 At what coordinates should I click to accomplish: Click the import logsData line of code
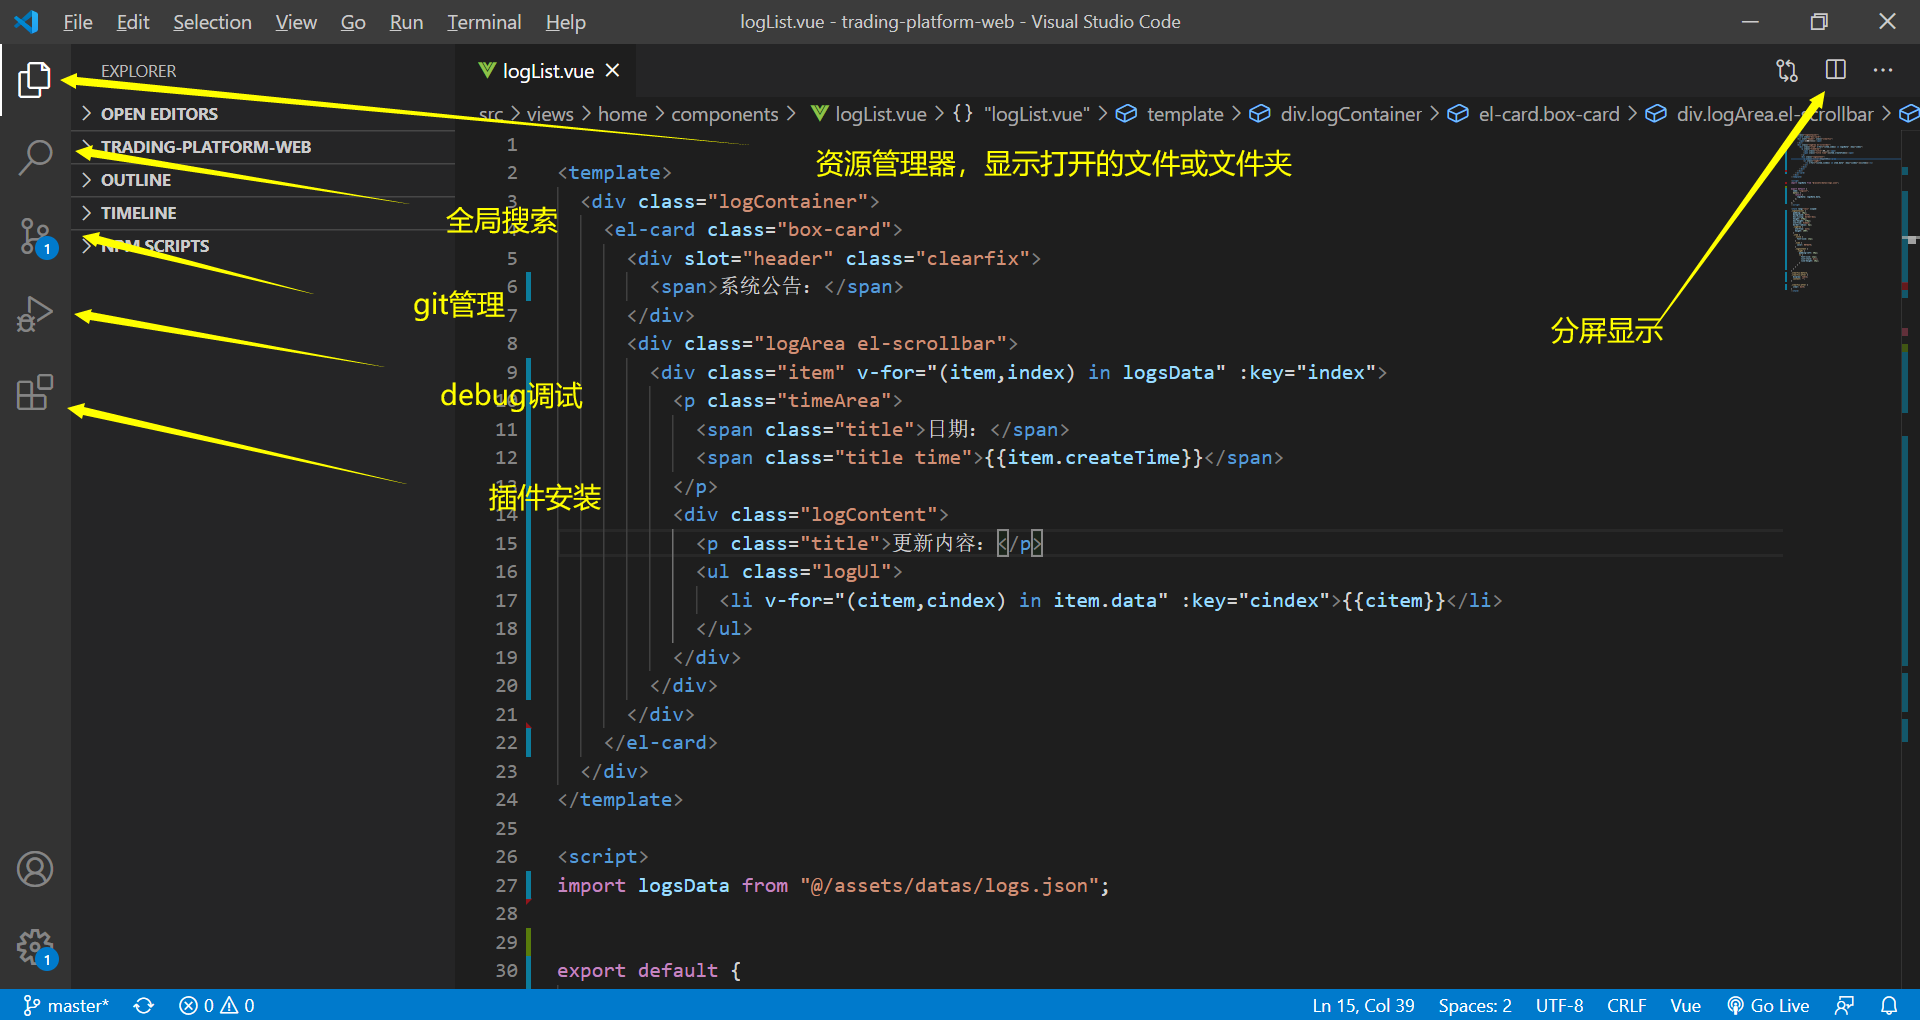tap(833, 885)
